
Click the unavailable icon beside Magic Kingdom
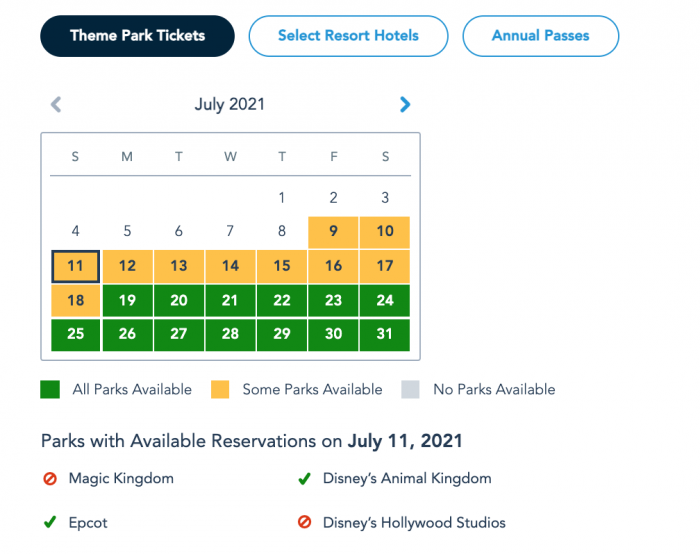[50, 479]
